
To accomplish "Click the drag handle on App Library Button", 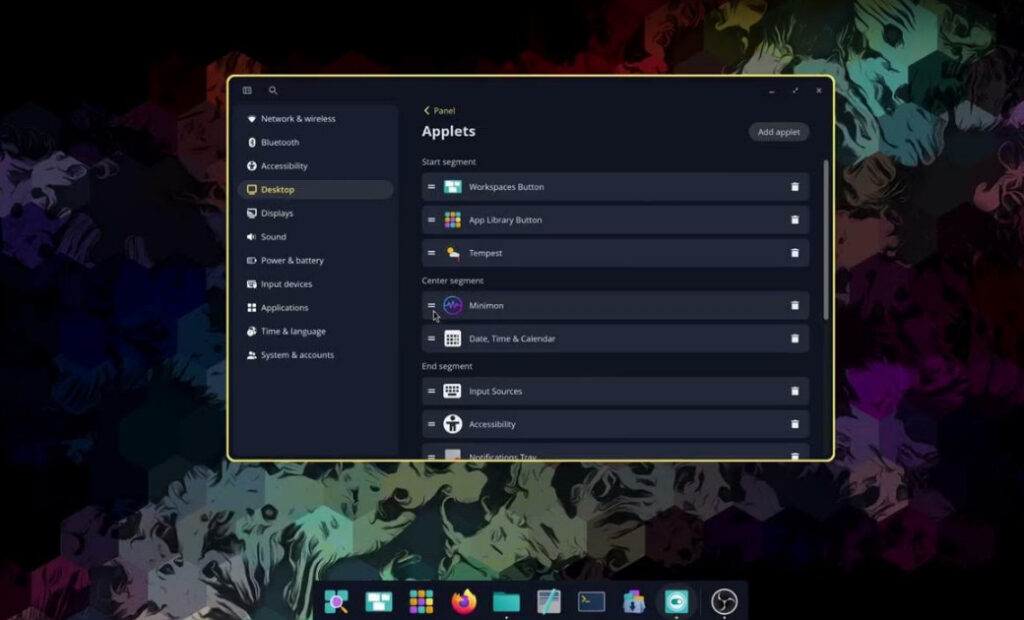I will pyautogui.click(x=432, y=220).
